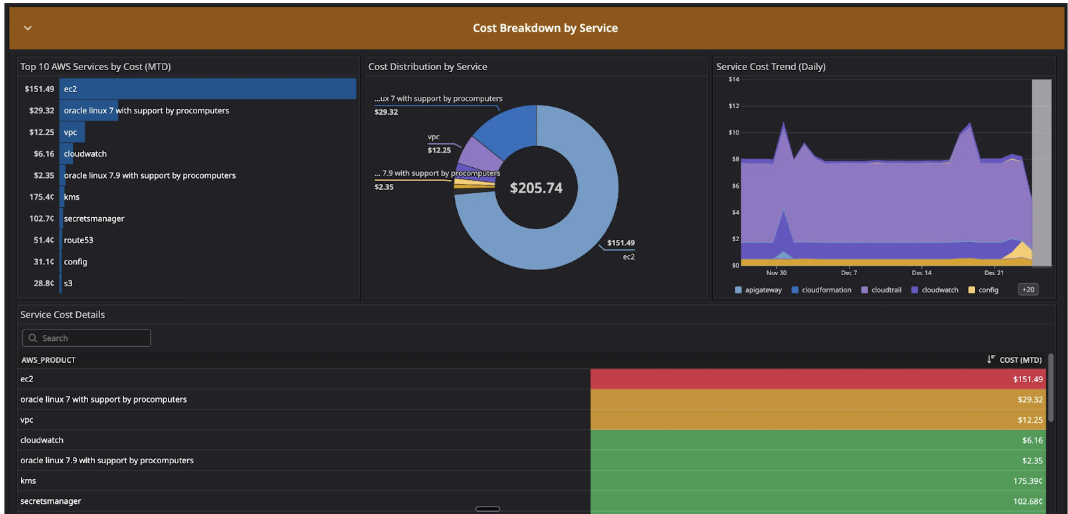
Task: Click the ec2 label beside the donut chart
Action: tap(628, 257)
